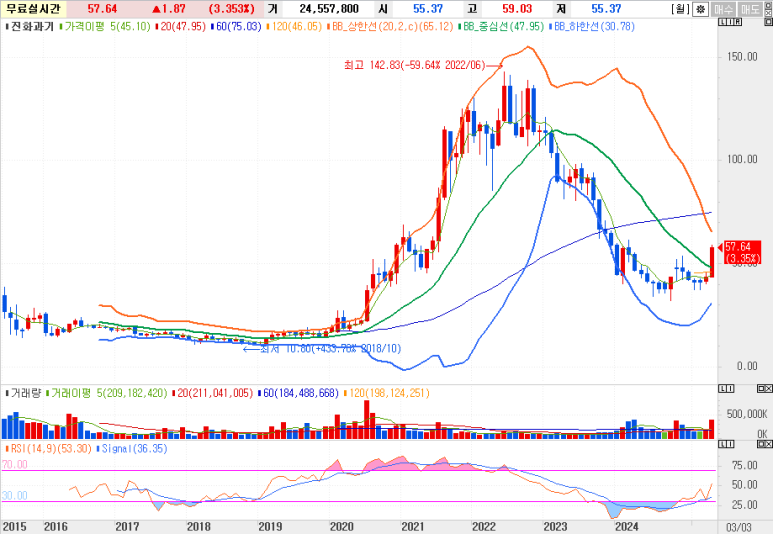Viewport: 773px width, 534px height.
Task: Click the 03/03 date label
Action: (739, 527)
